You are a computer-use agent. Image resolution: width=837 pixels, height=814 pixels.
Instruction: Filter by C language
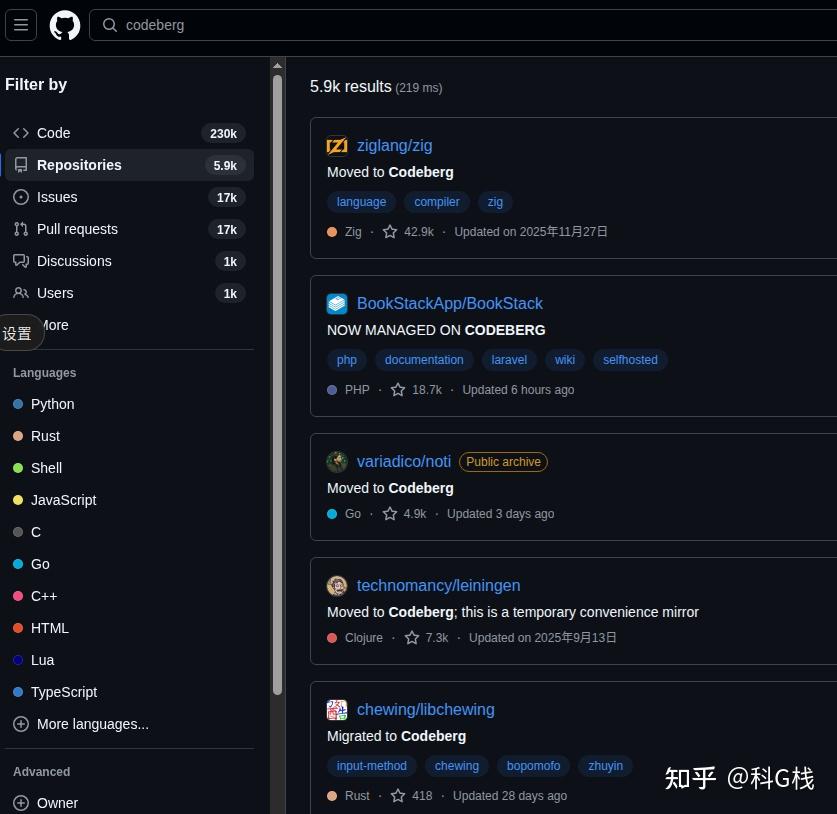[x=27, y=532]
